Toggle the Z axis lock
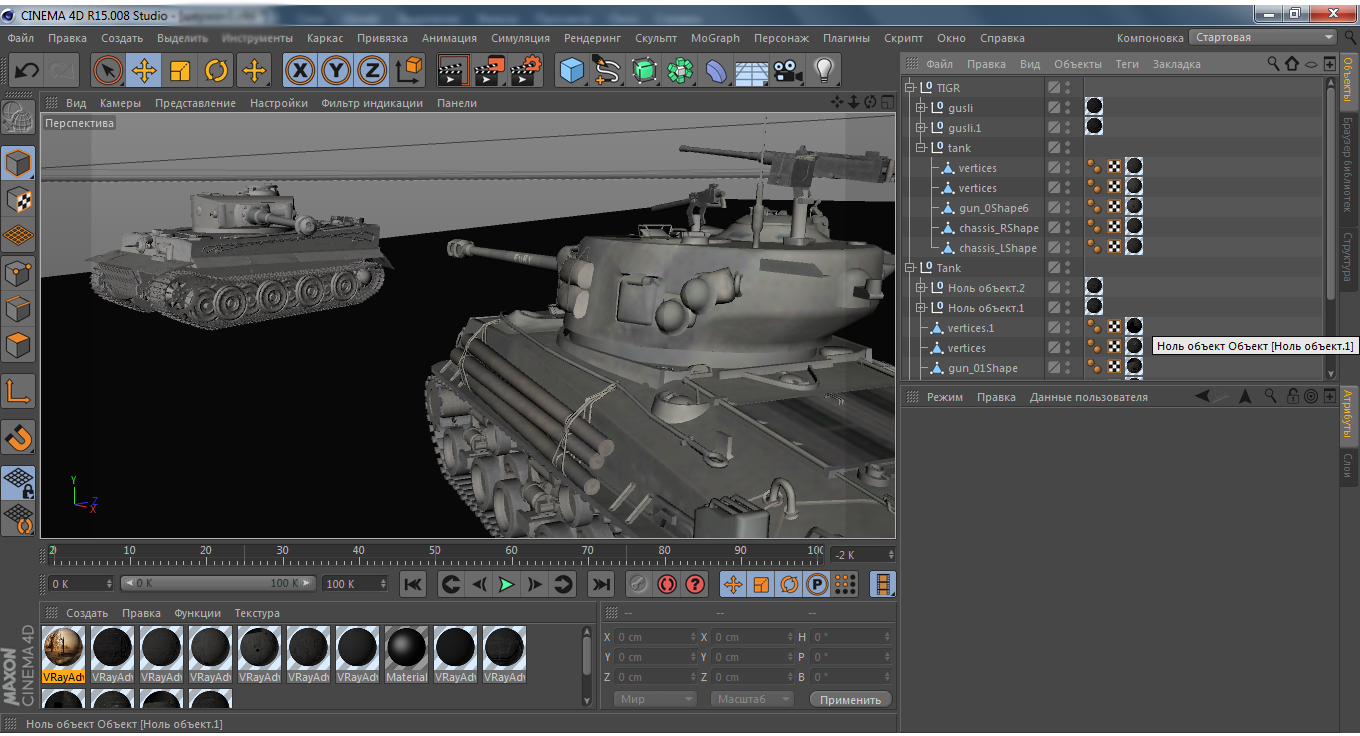This screenshot has width=1360, height=736. (373, 71)
